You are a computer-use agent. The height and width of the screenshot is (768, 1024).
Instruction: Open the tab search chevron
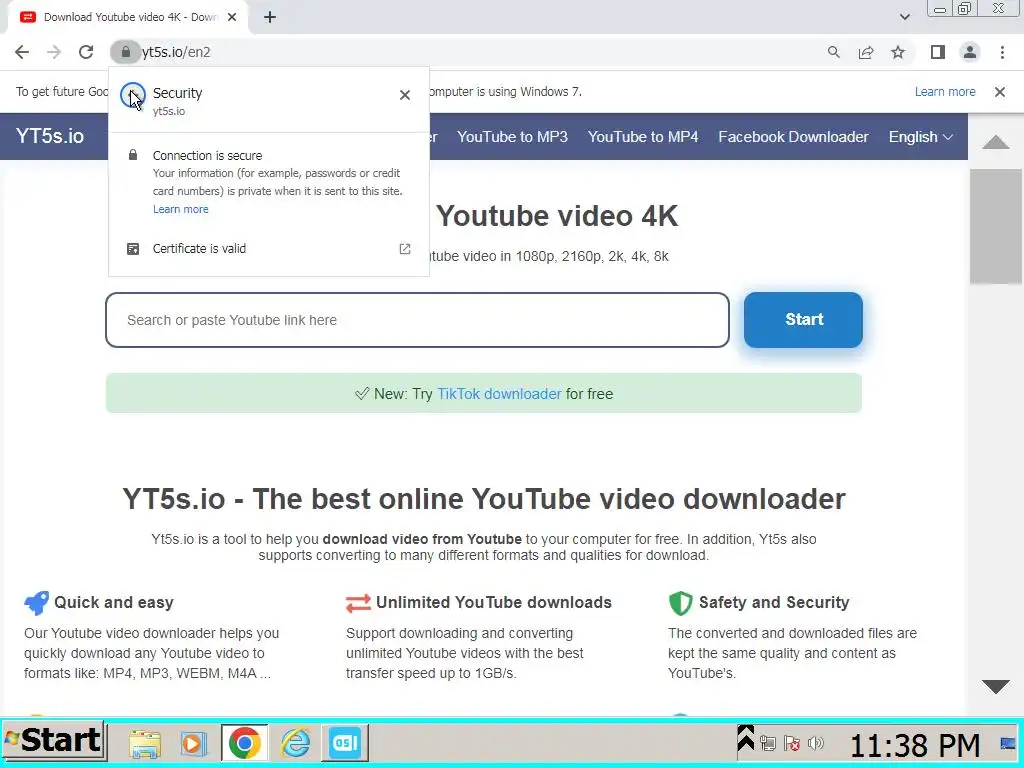[904, 17]
